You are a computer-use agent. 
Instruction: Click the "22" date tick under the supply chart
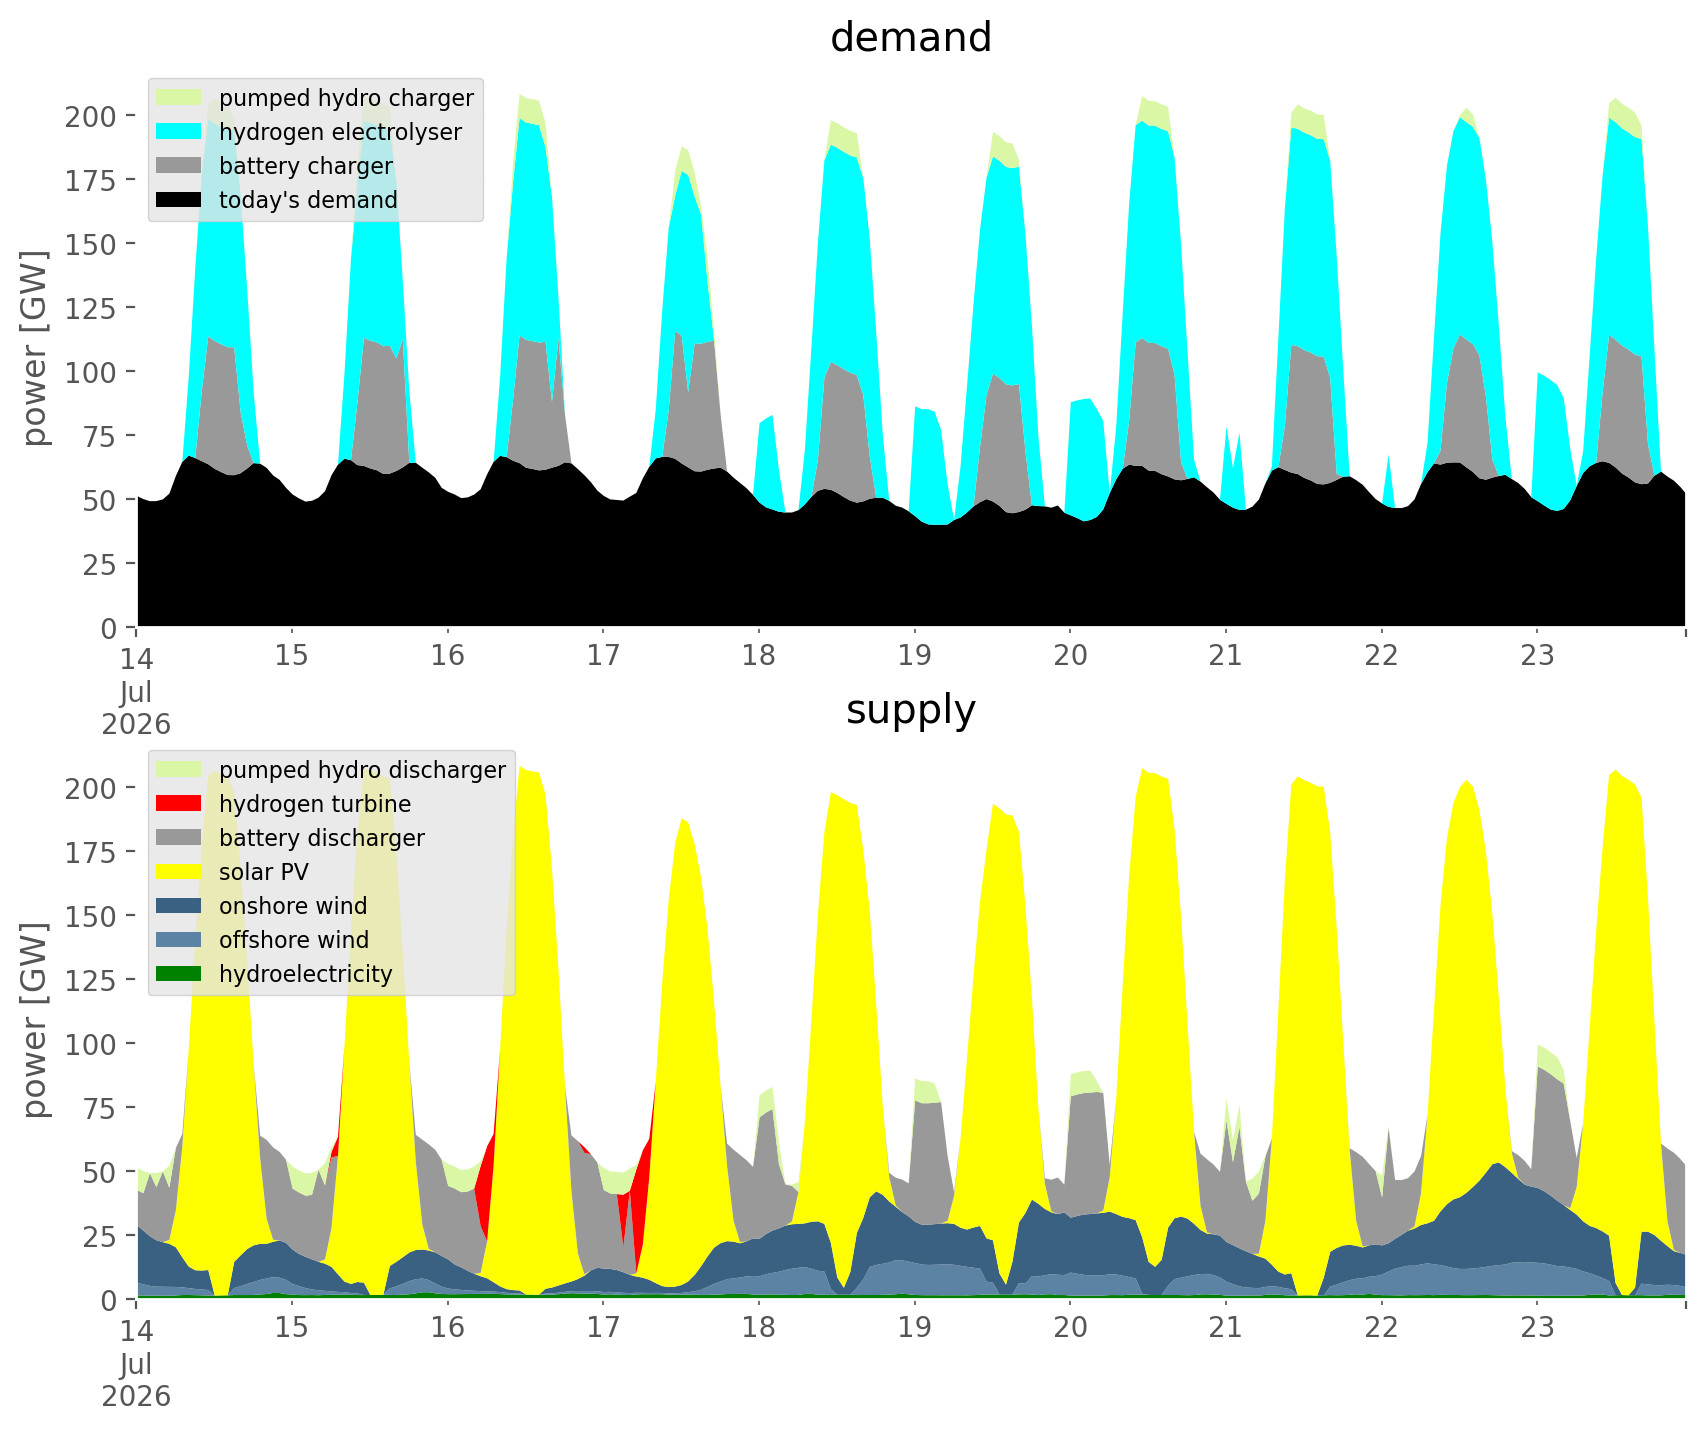point(1380,1329)
